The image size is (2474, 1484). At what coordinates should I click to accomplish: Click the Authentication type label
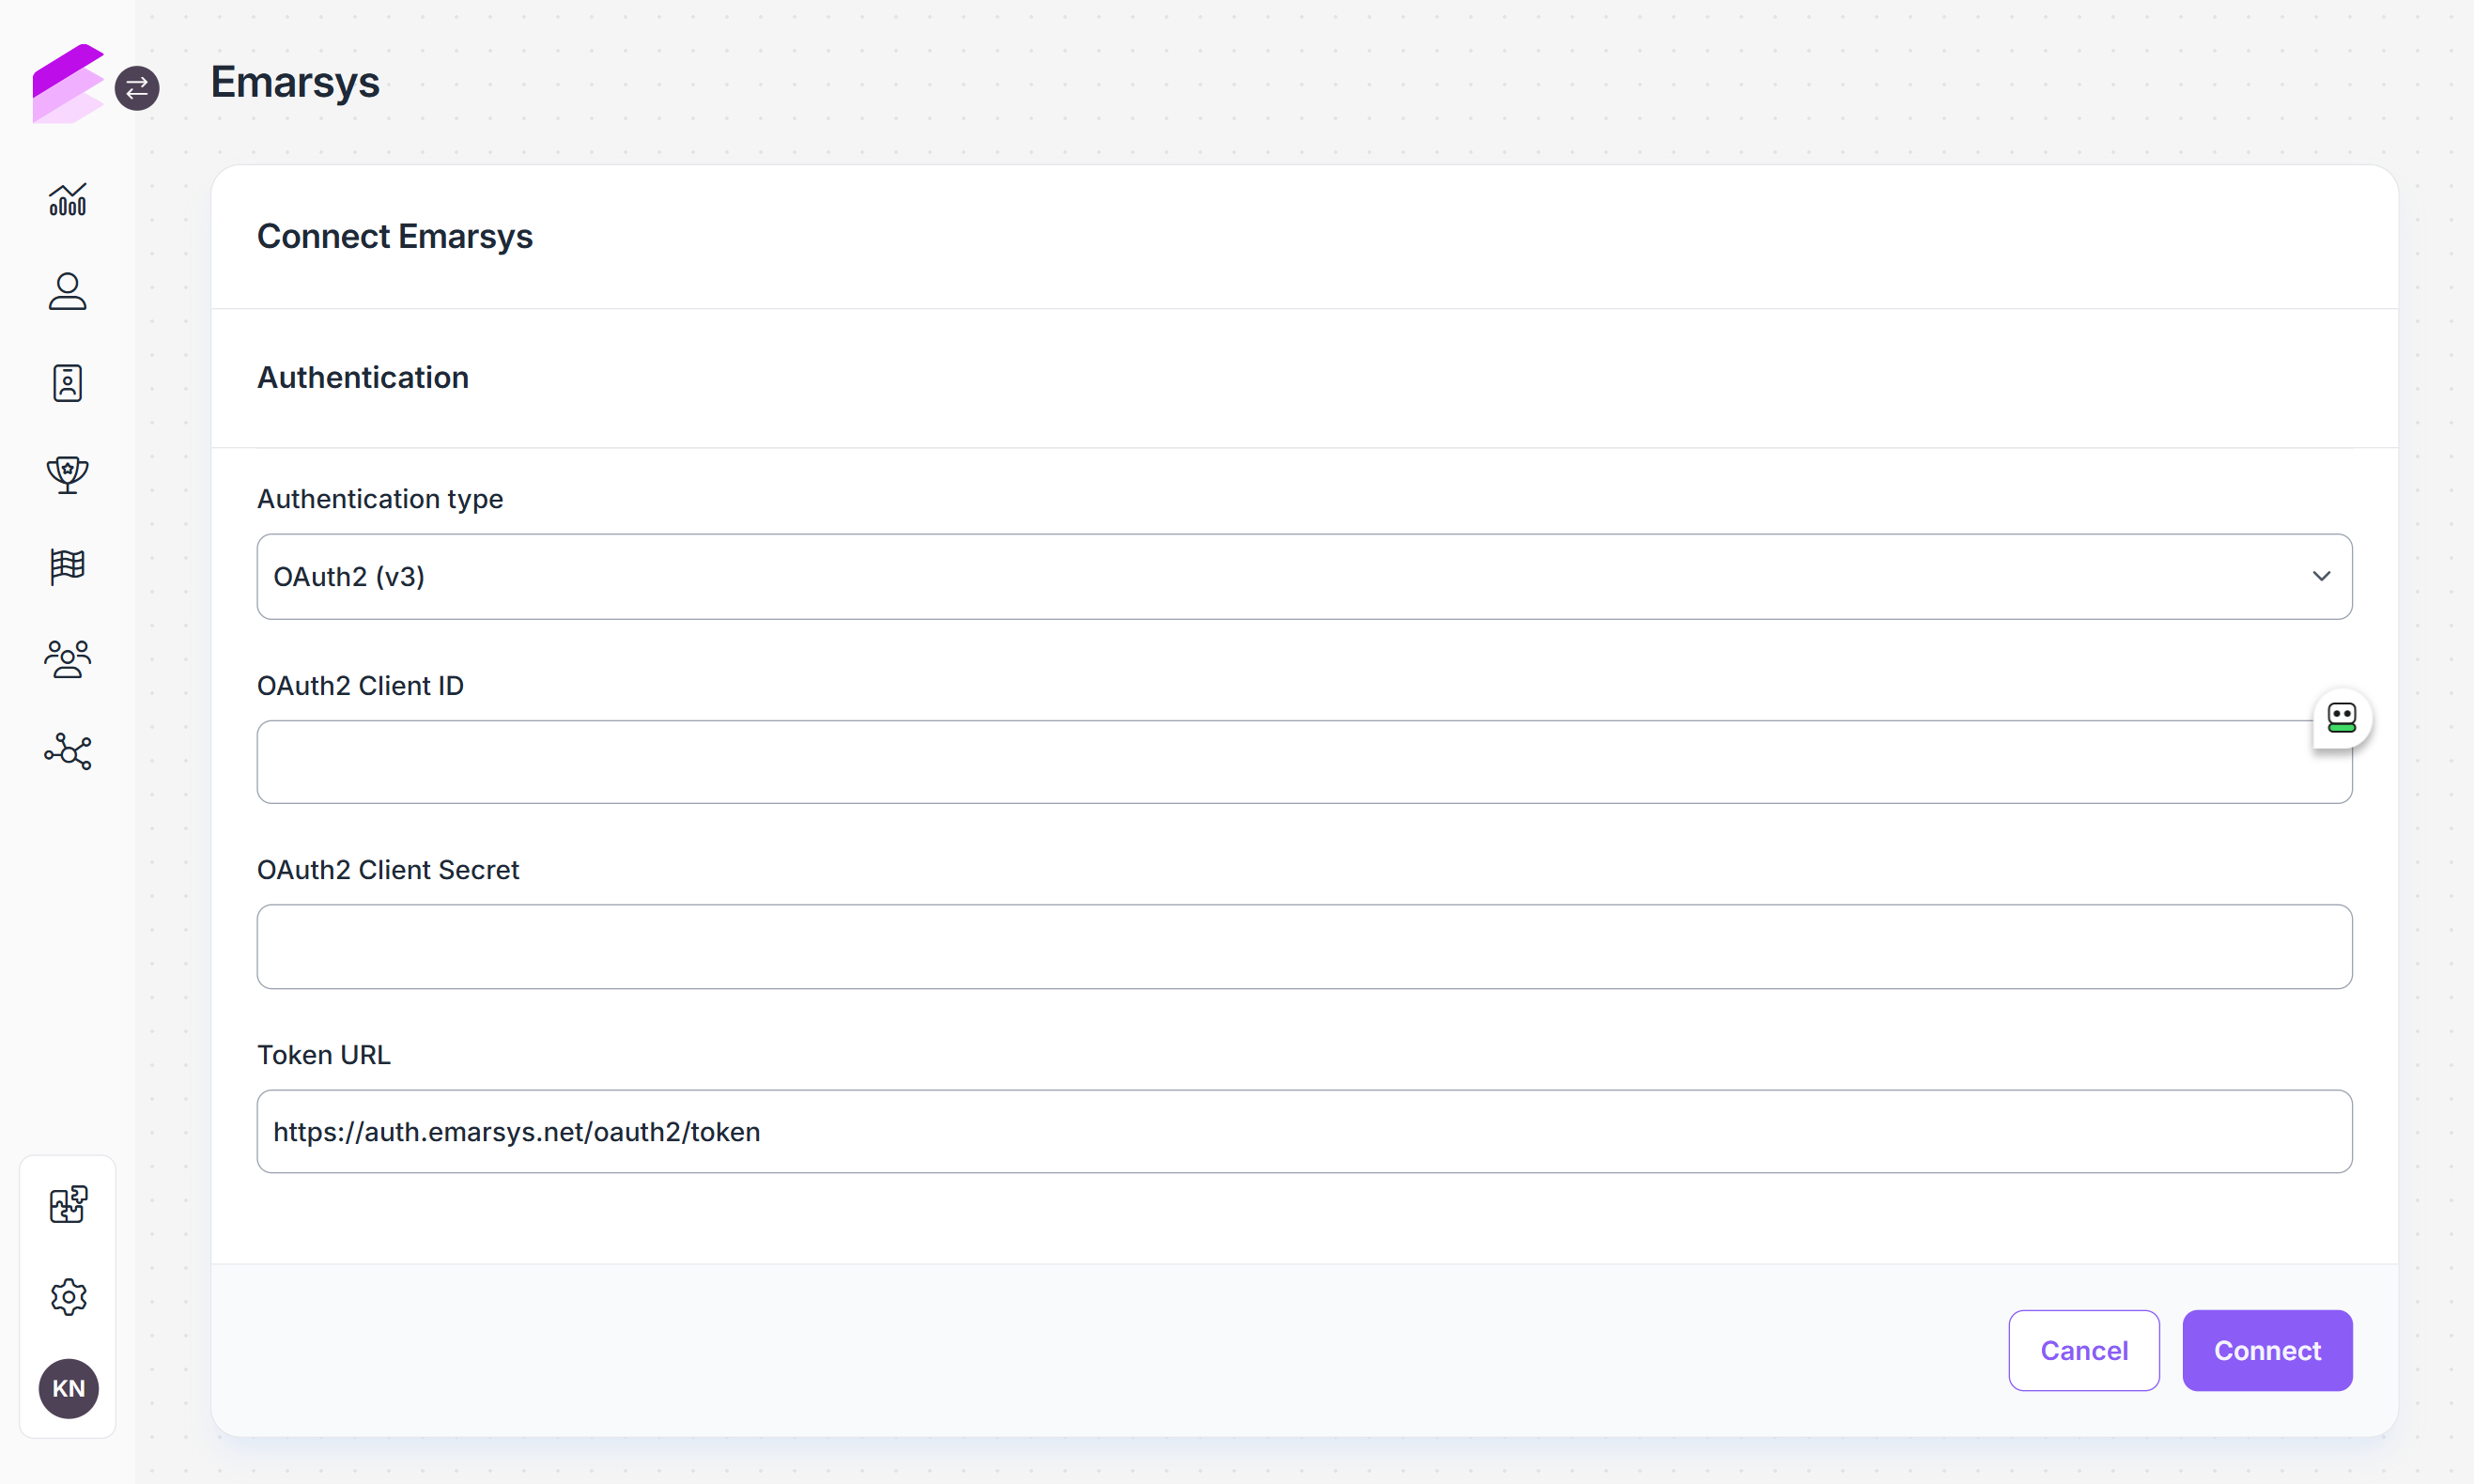click(x=380, y=499)
